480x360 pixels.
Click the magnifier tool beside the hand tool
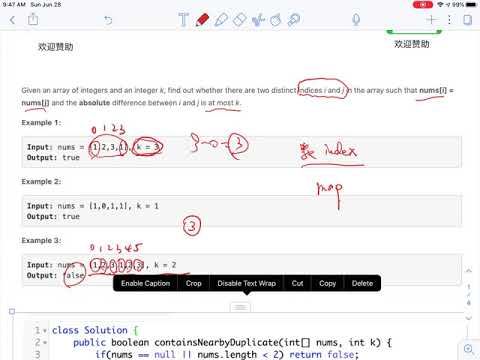tap(294, 20)
